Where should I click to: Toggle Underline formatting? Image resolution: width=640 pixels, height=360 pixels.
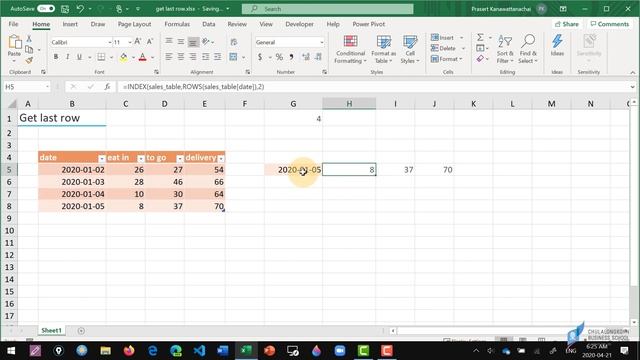click(x=79, y=57)
